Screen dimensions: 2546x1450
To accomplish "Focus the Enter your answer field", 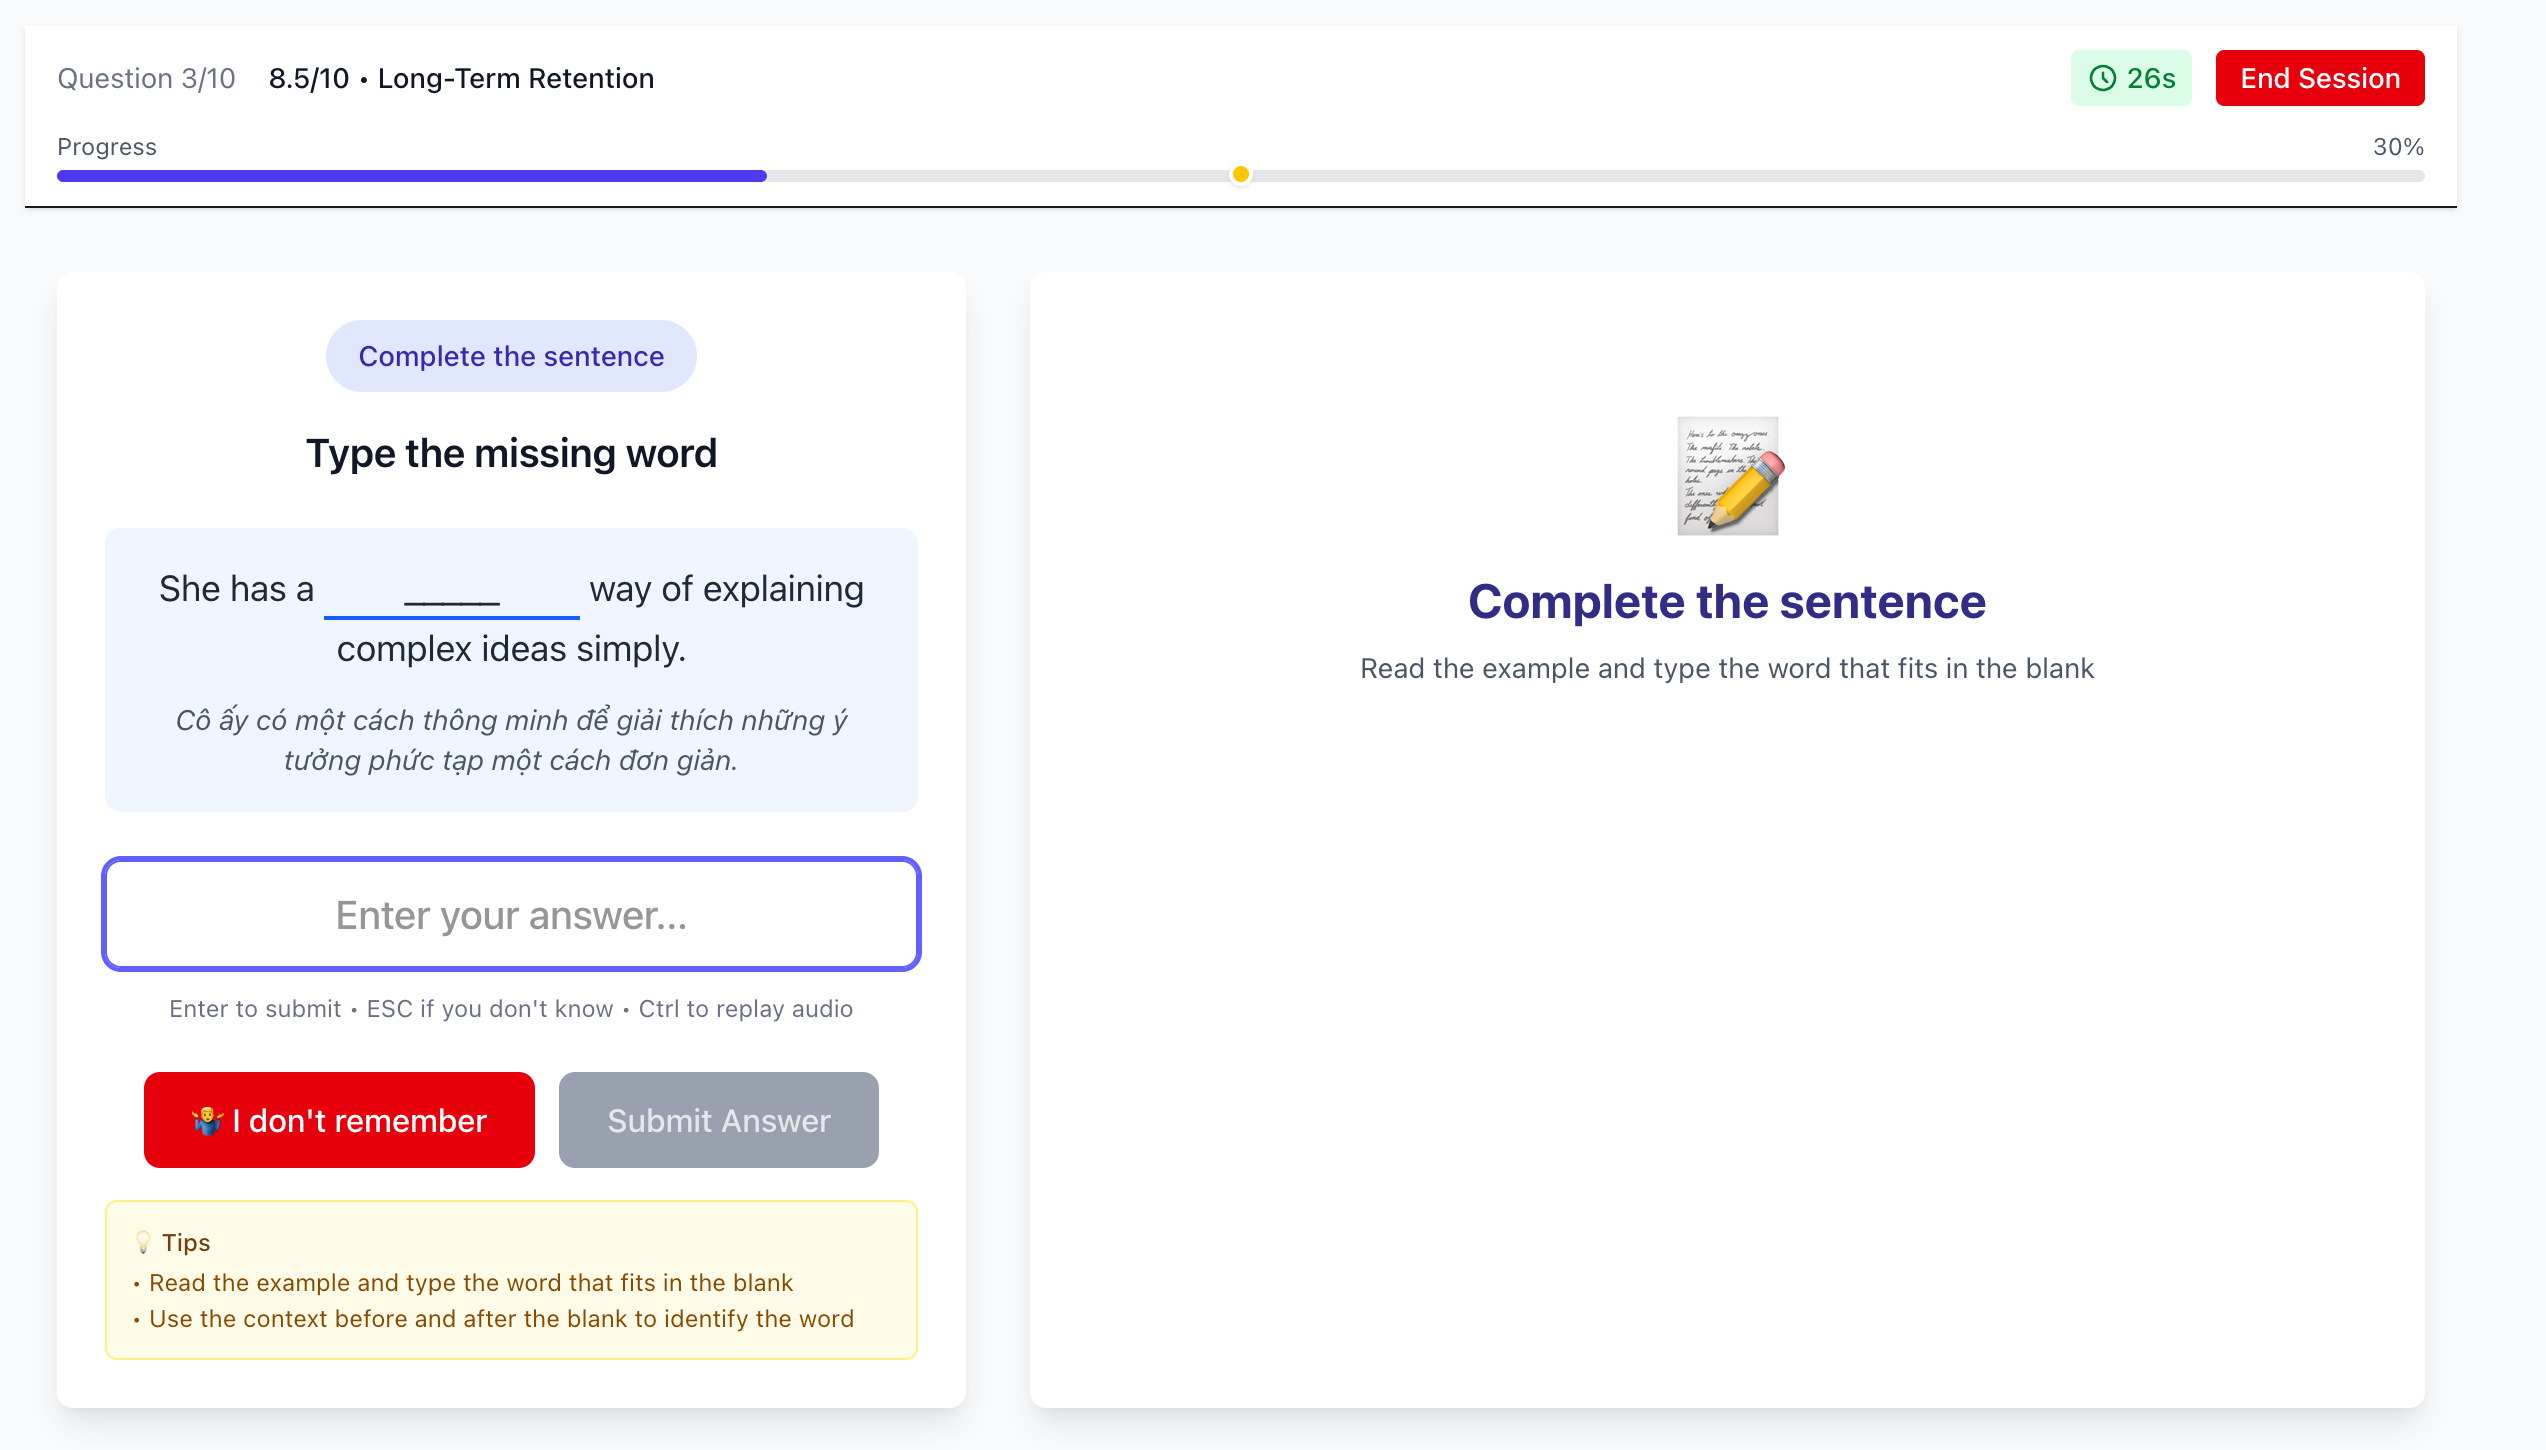I will click(511, 914).
